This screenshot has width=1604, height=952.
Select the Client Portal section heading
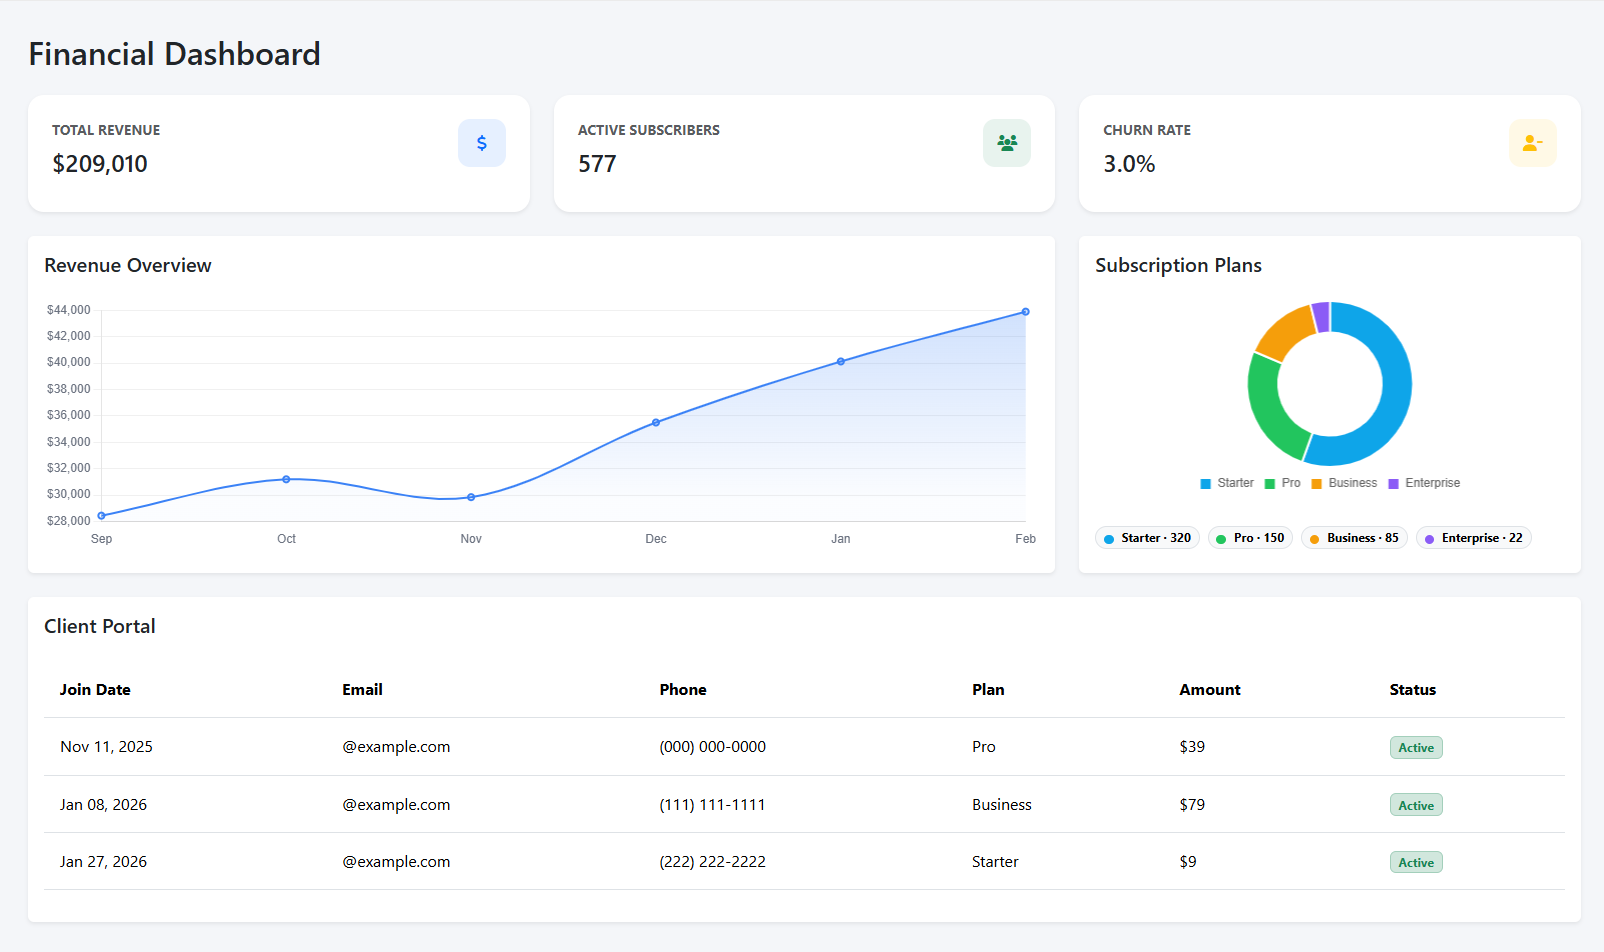pyautogui.click(x=99, y=626)
